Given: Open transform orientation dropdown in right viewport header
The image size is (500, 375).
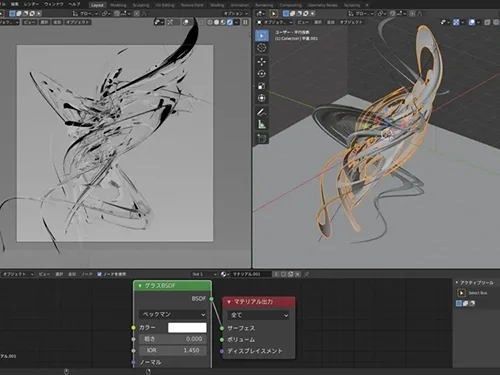Looking at the screenshot, I should 361,14.
